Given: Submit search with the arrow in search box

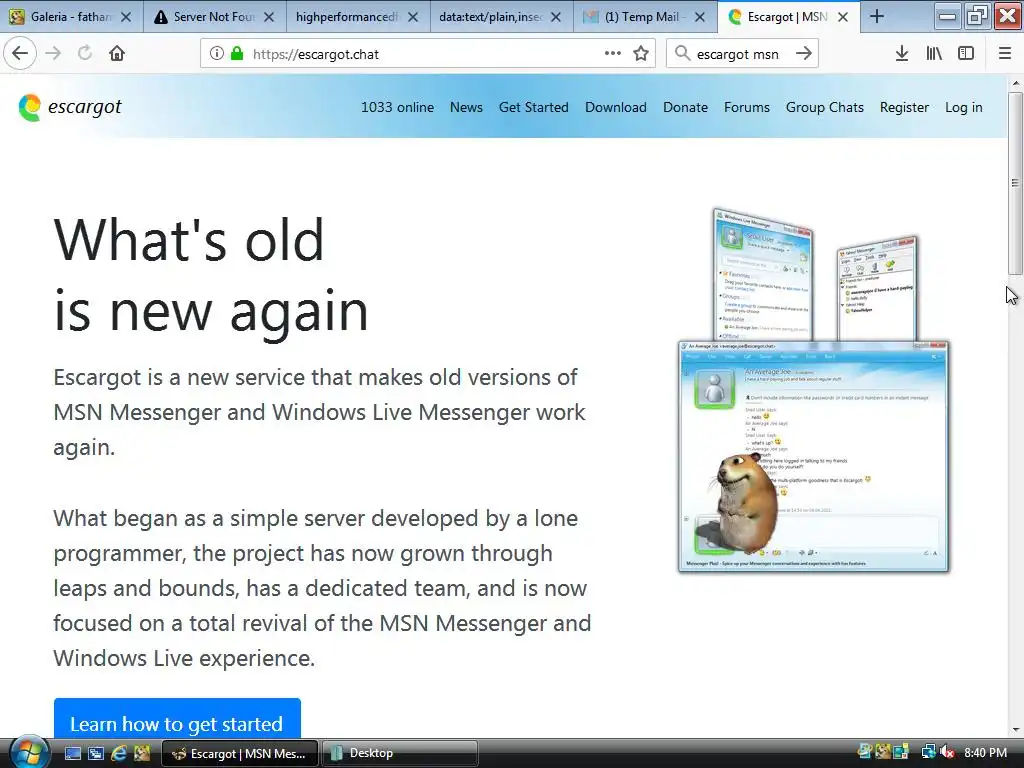Looking at the screenshot, I should coord(804,54).
